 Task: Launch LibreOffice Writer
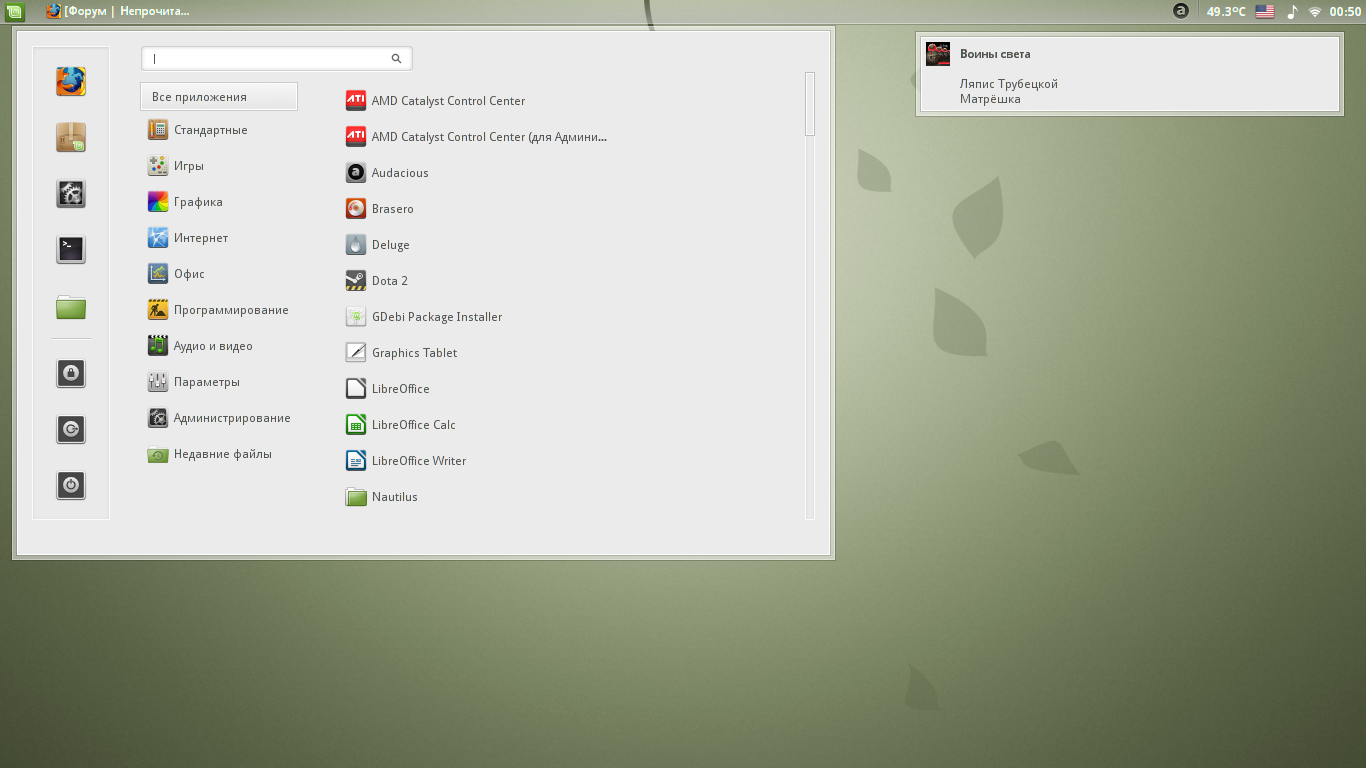pos(418,461)
